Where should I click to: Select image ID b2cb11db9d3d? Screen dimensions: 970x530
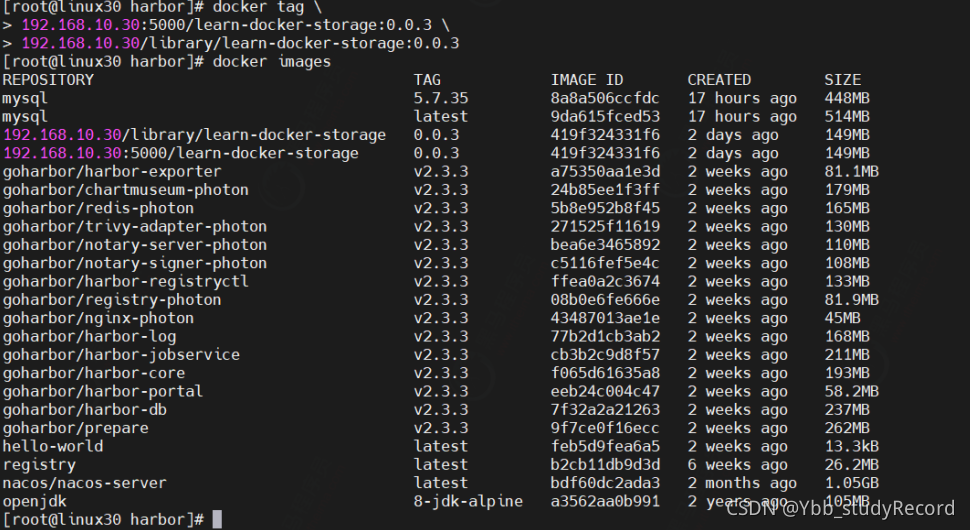tap(605, 464)
